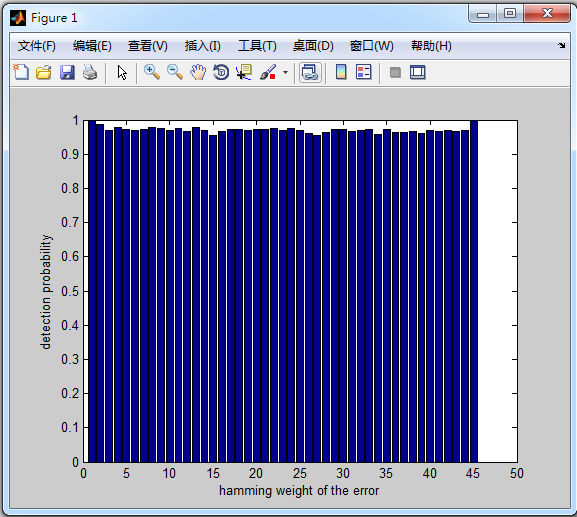
Task: Expand the Brush color dropdown arrow
Action: (x=286, y=72)
